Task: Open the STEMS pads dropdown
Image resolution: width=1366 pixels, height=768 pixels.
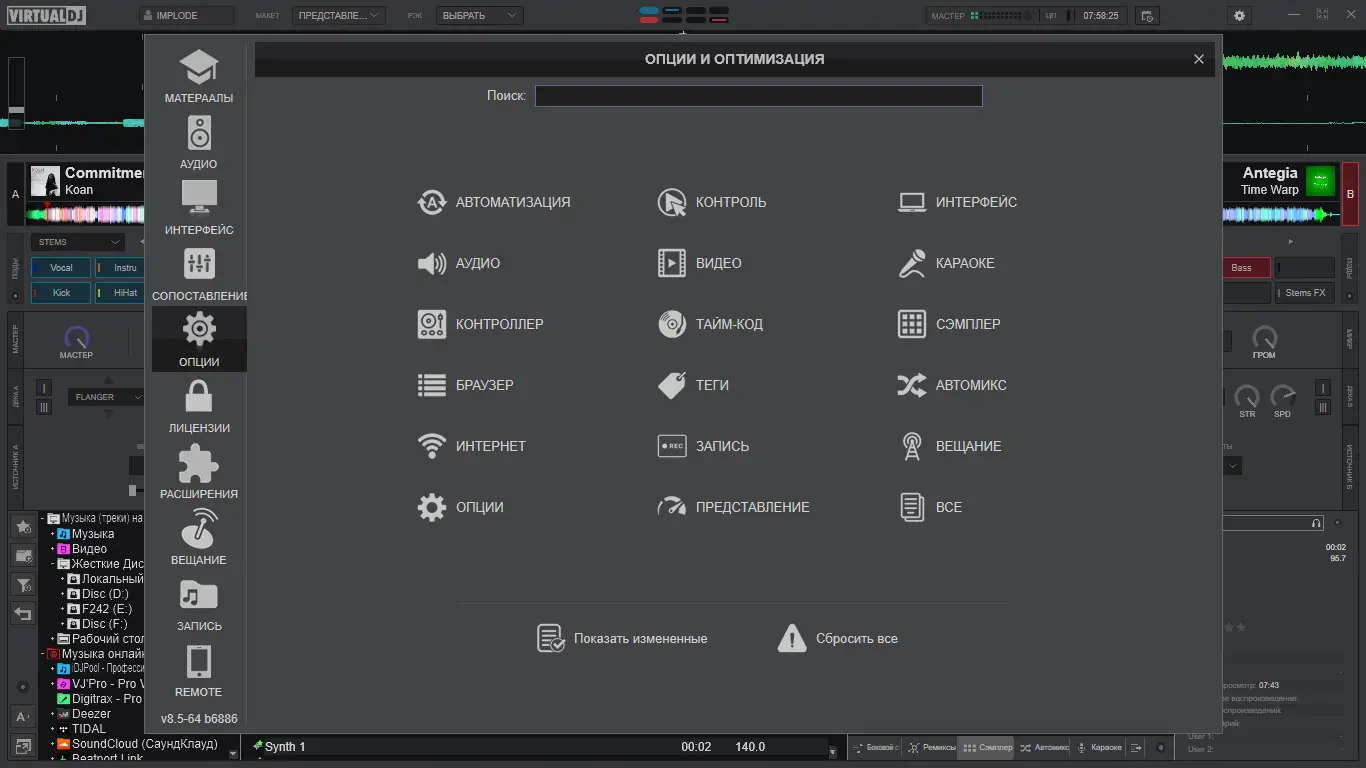Action: click(x=78, y=242)
